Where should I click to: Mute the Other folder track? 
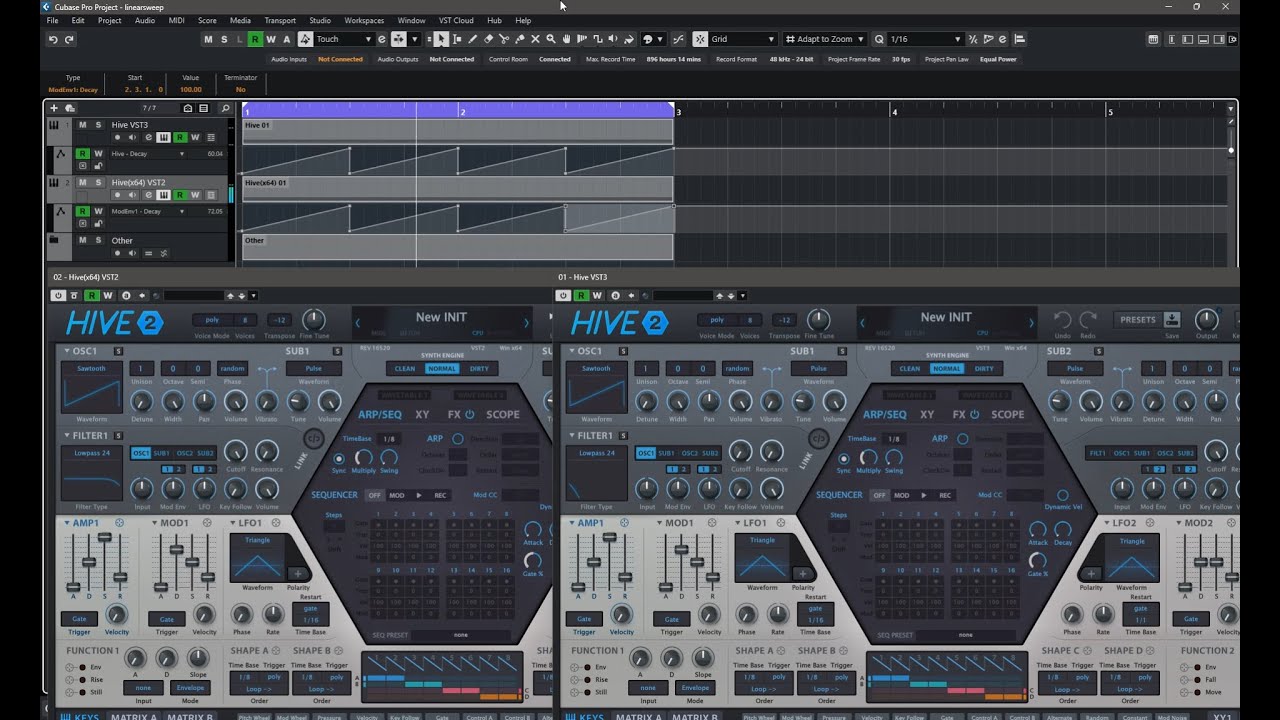click(82, 240)
